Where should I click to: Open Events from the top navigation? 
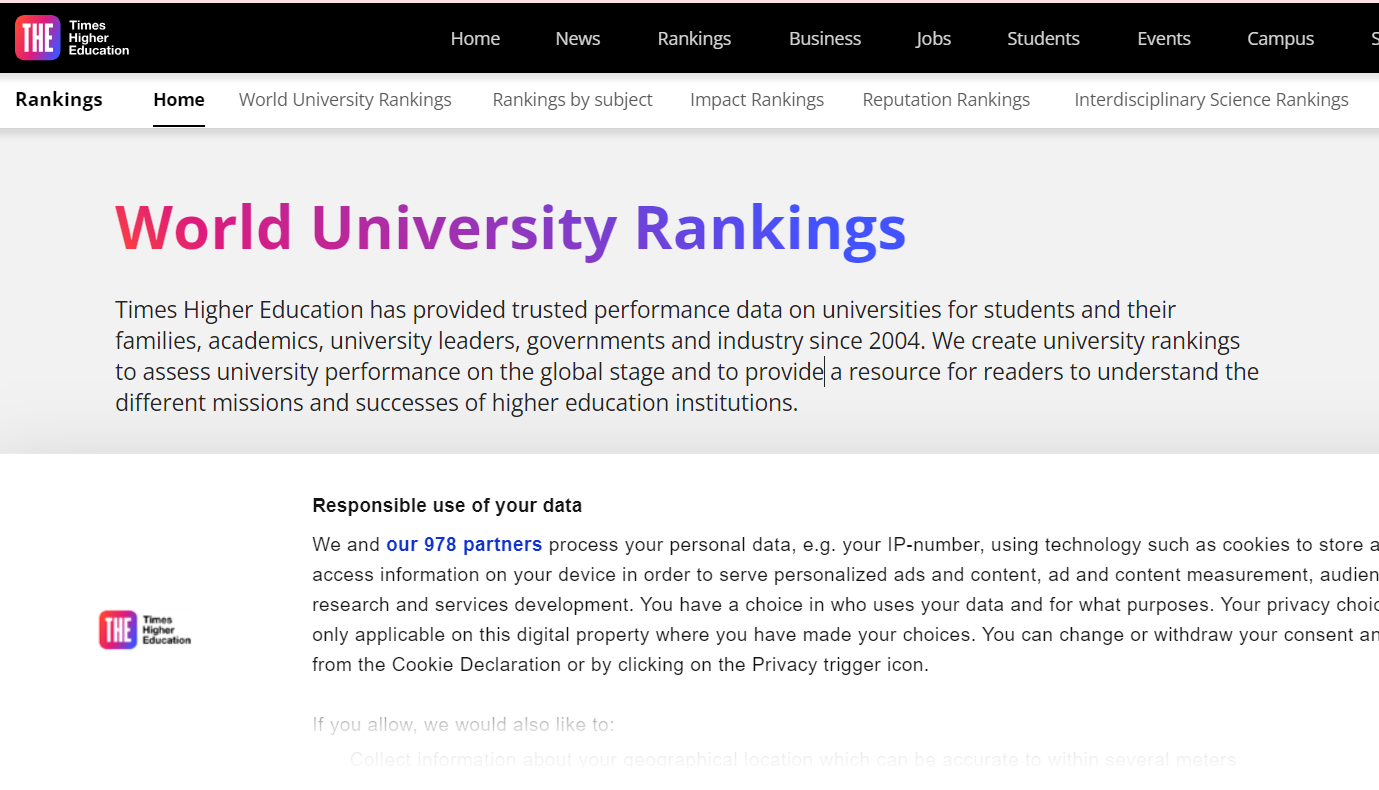pos(1164,39)
